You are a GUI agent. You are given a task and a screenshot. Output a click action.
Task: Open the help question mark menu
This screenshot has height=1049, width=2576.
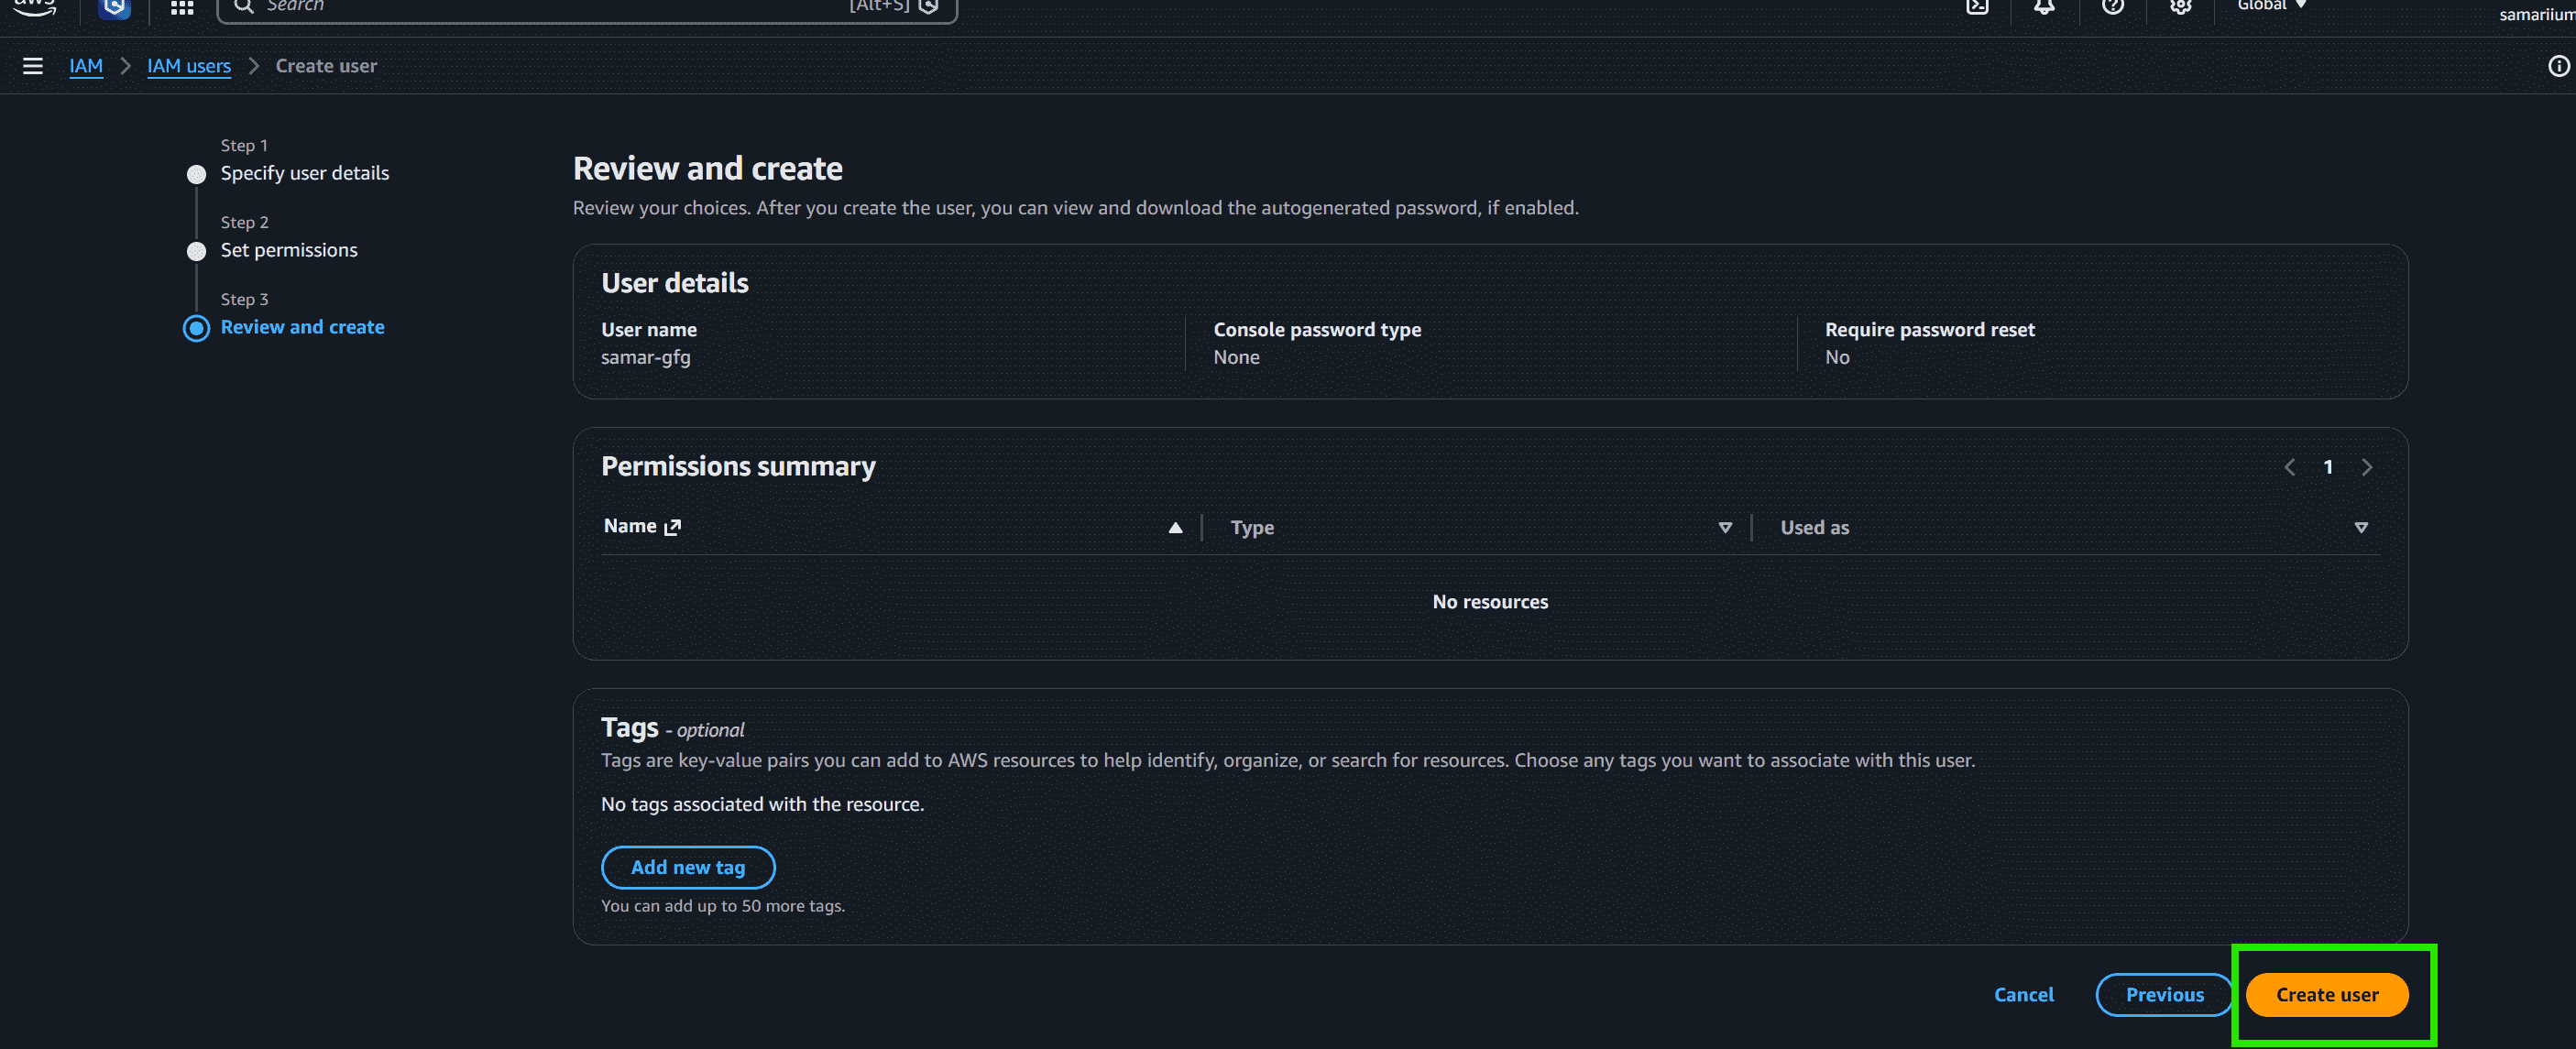[2112, 6]
